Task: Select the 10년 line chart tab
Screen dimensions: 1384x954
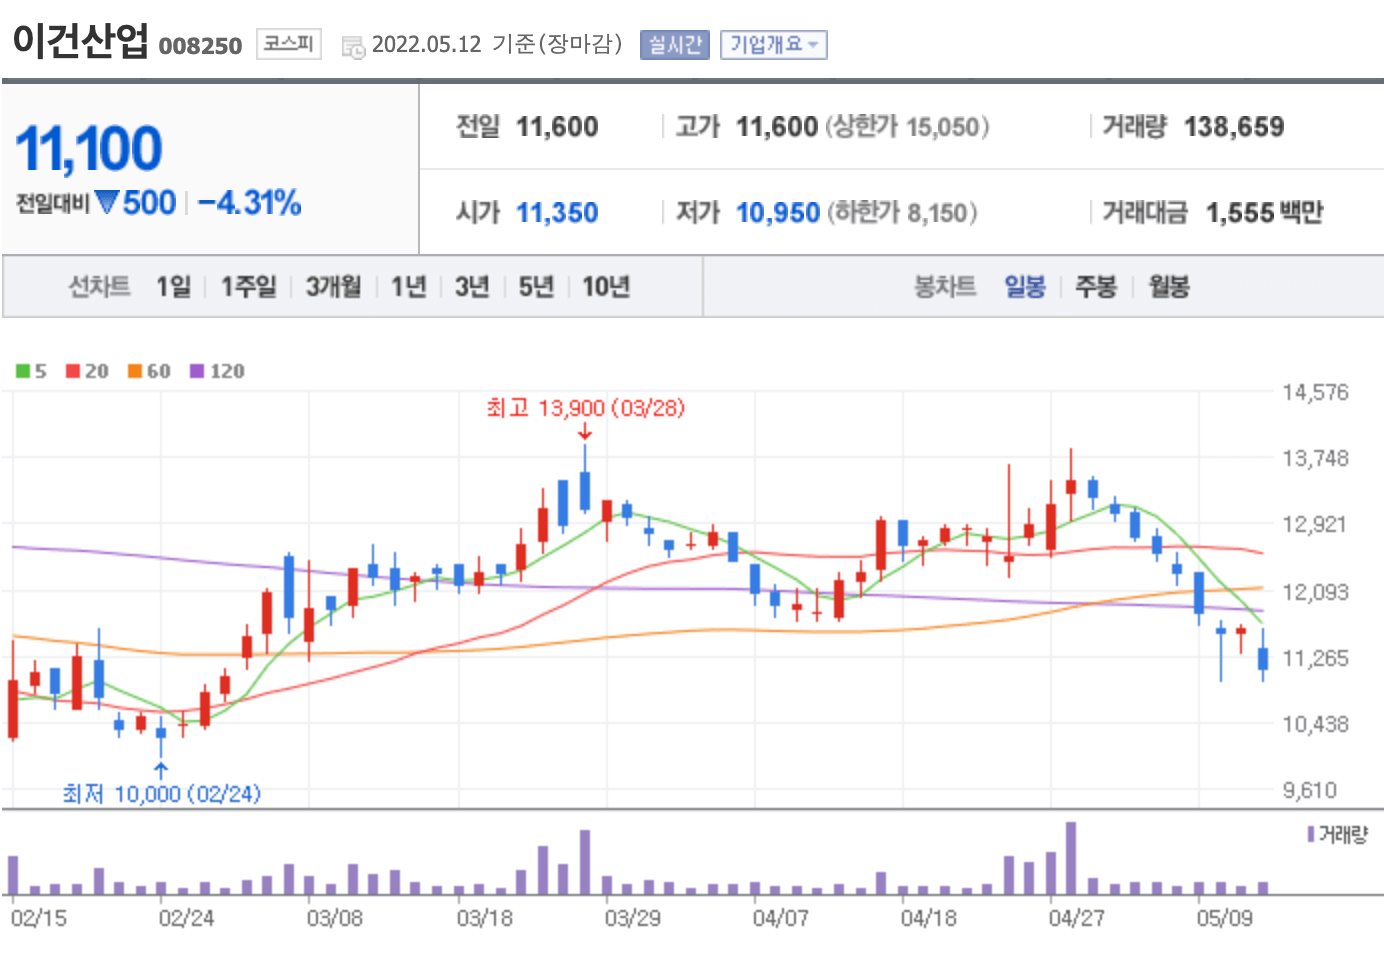Action: click(x=606, y=287)
